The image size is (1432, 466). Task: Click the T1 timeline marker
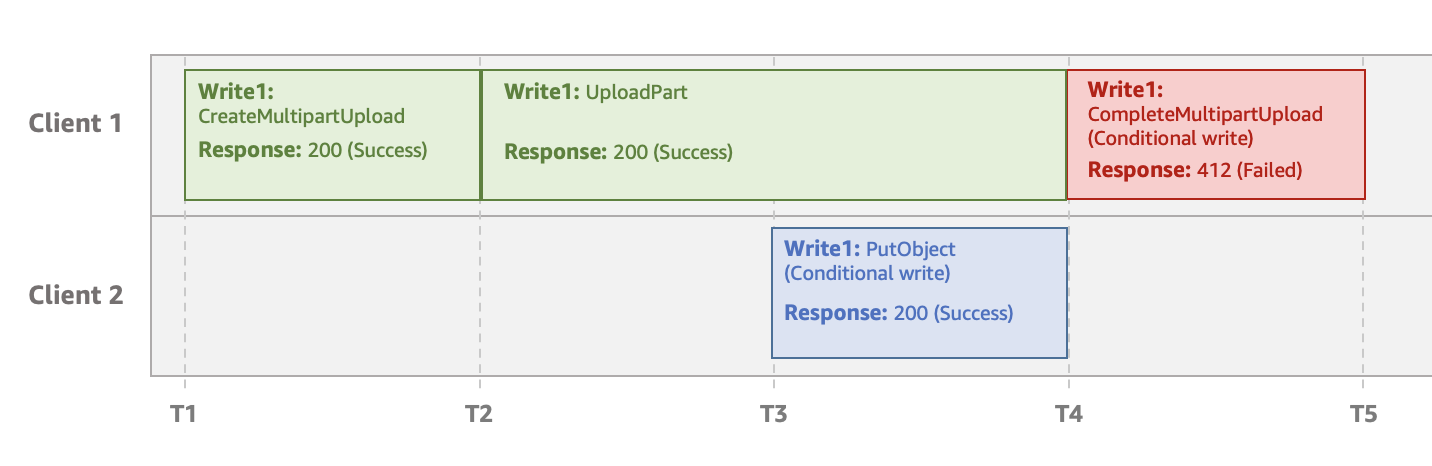point(185,412)
